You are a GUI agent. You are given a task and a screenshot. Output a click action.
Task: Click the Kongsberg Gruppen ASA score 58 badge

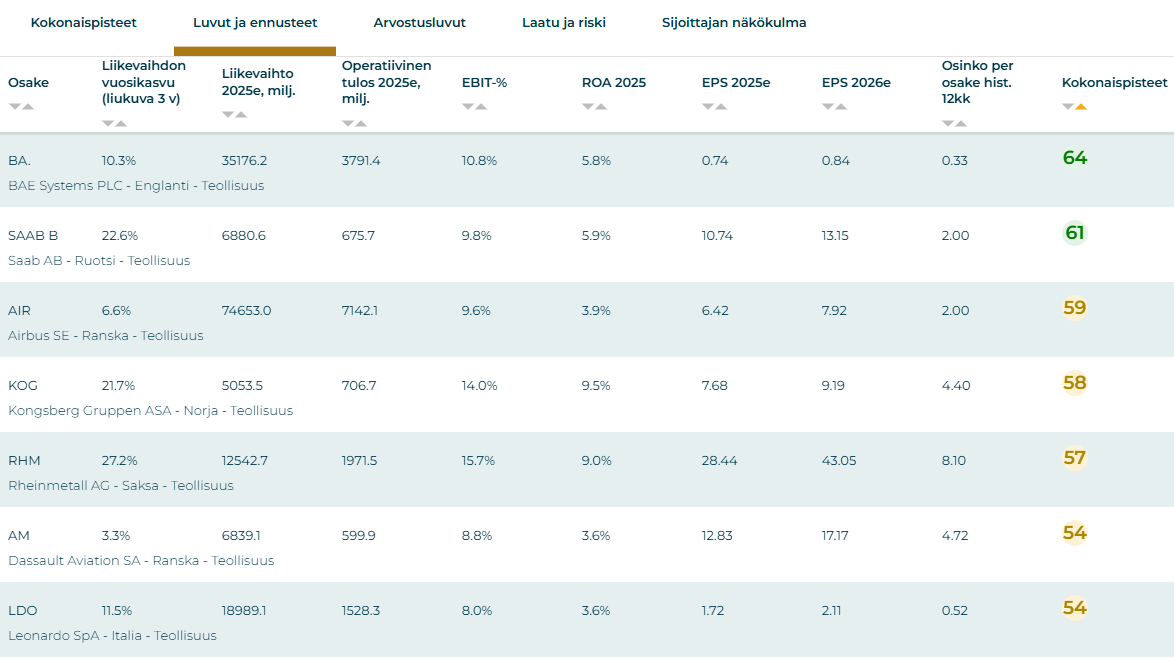[1074, 383]
